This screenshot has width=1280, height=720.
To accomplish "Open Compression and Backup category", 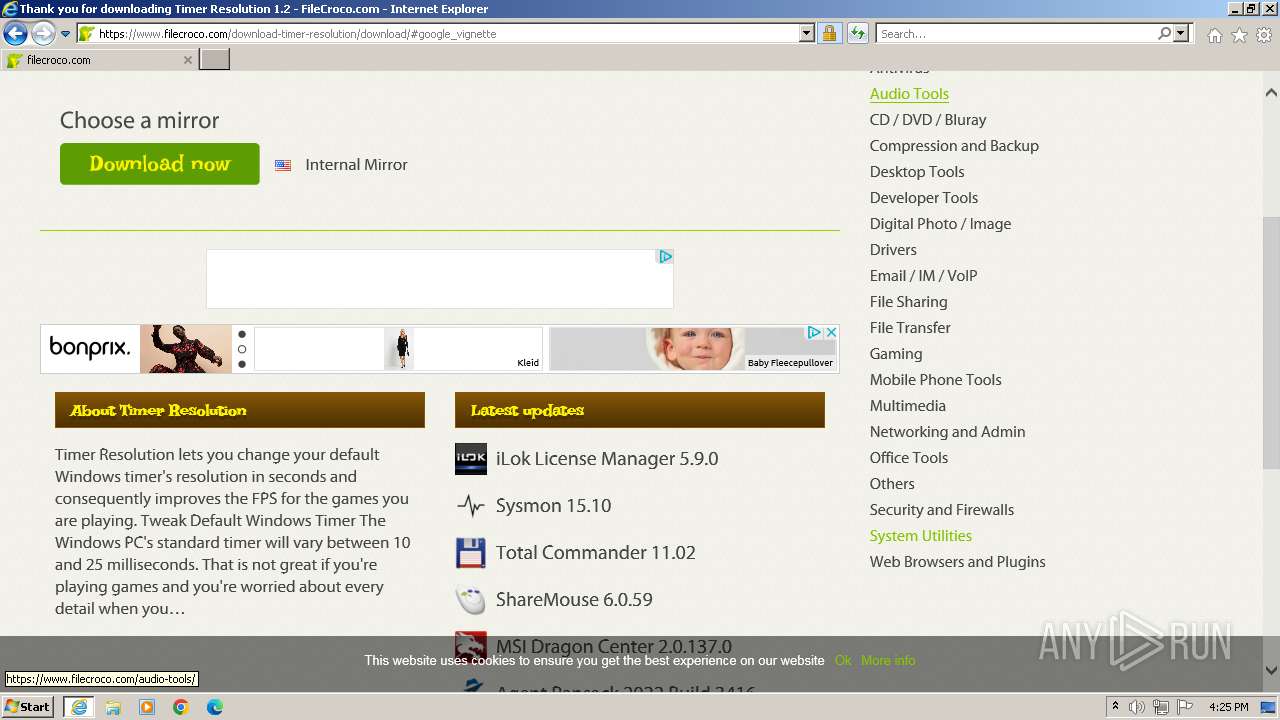I will [954, 146].
